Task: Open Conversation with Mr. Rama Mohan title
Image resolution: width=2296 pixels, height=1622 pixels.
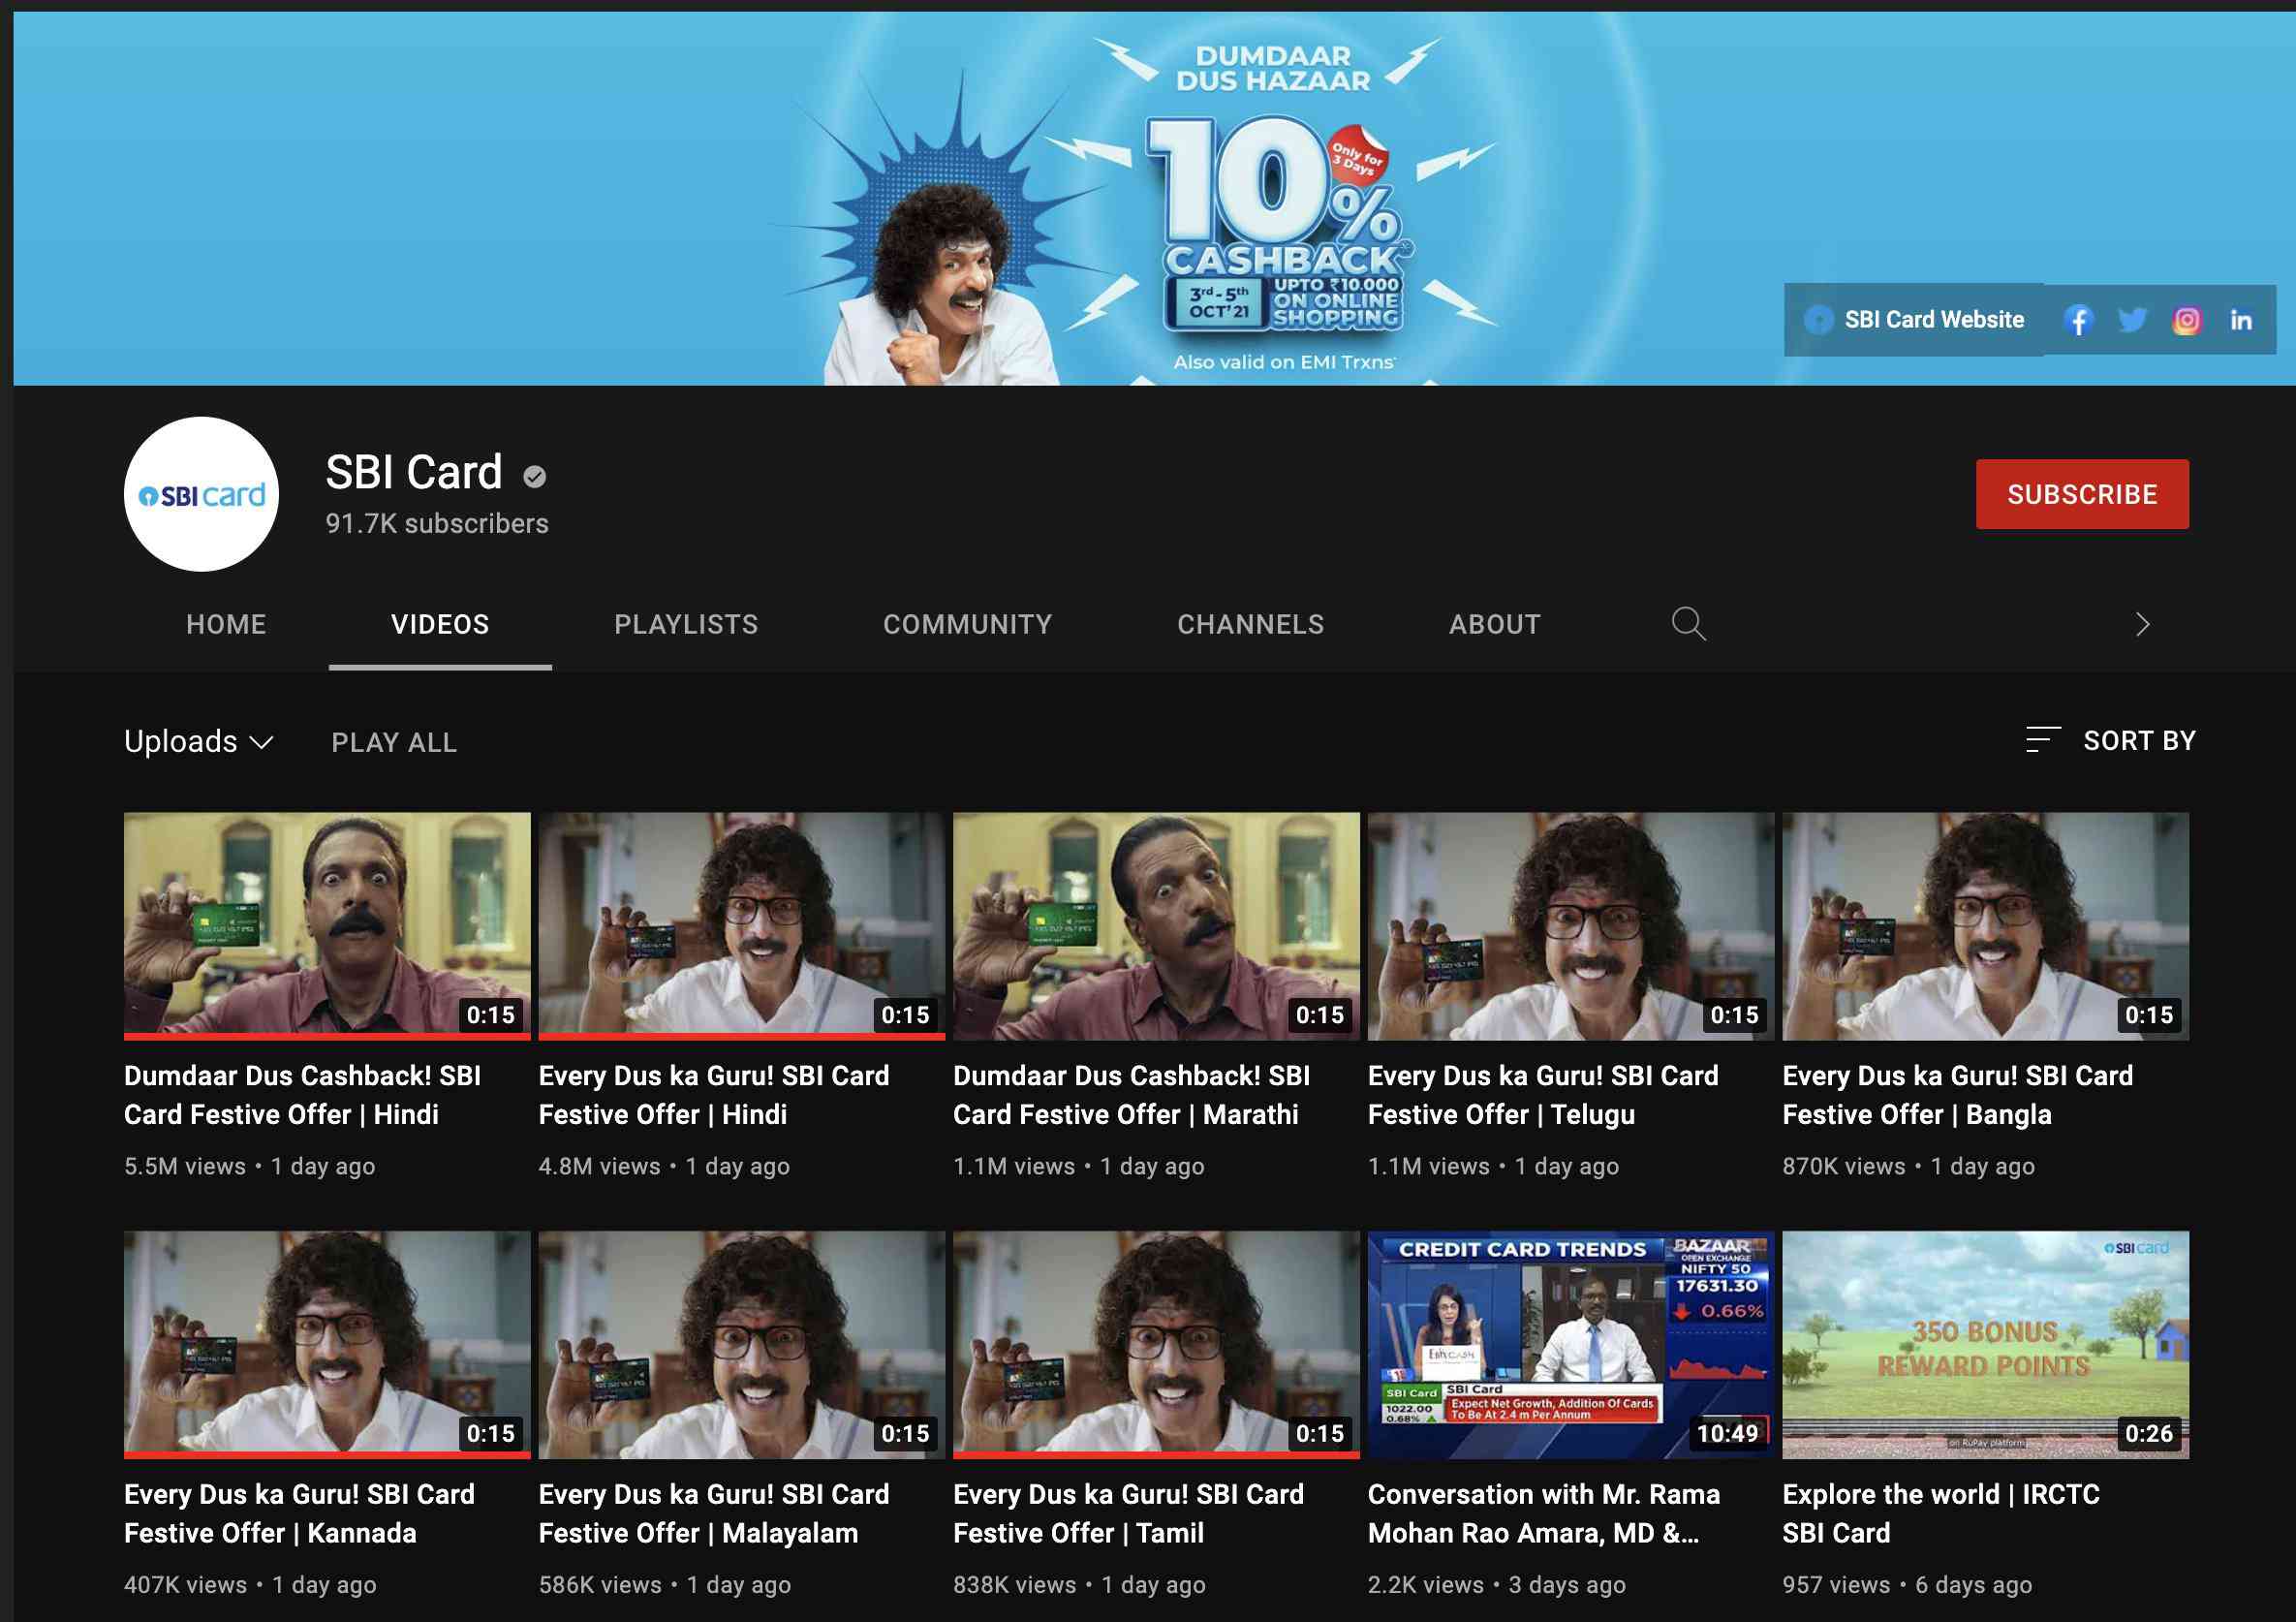Action: click(1544, 1513)
